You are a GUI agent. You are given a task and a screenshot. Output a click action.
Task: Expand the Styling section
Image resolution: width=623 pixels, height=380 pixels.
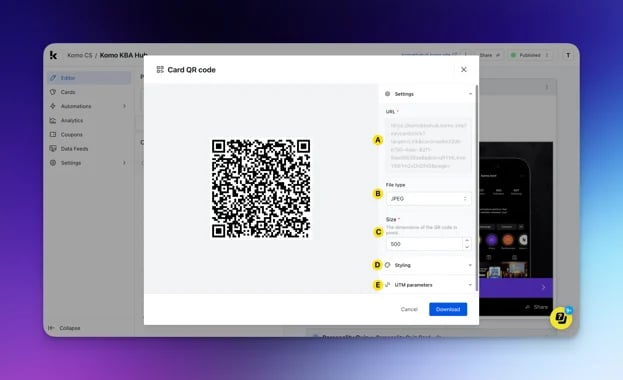(428, 265)
